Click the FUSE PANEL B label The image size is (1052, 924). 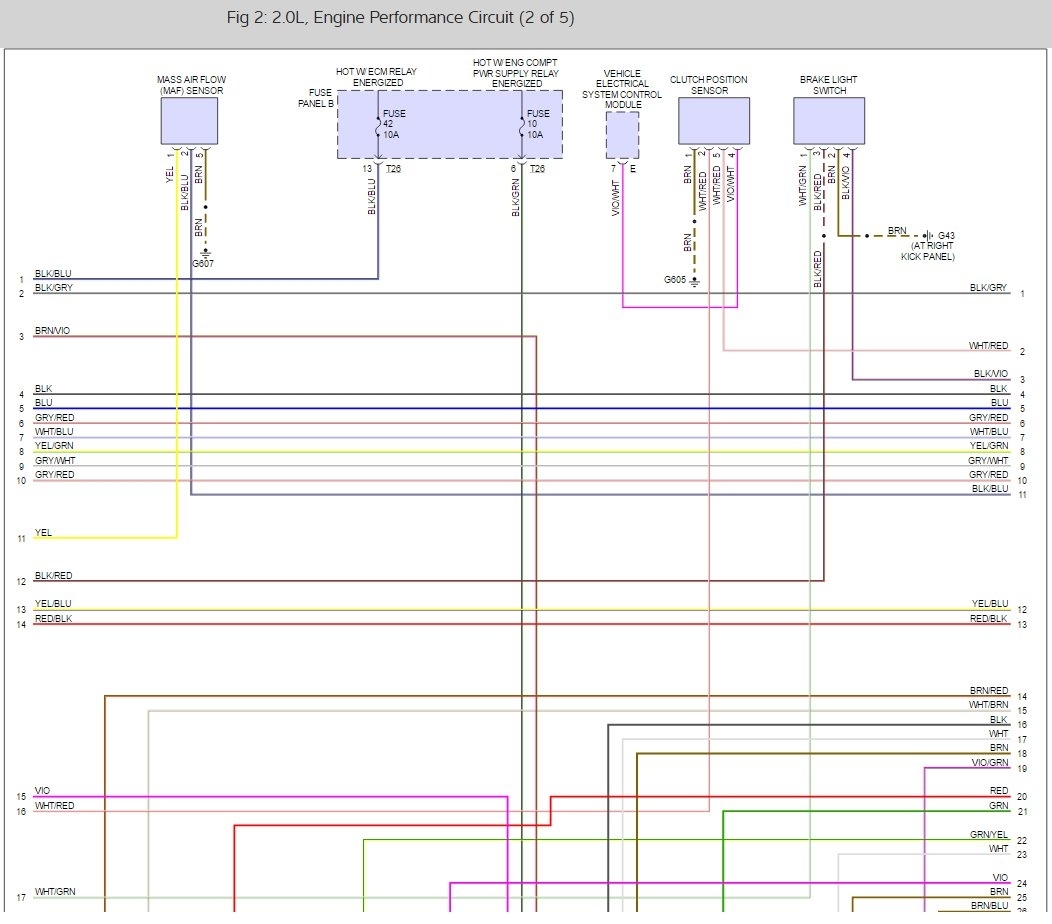(x=315, y=98)
